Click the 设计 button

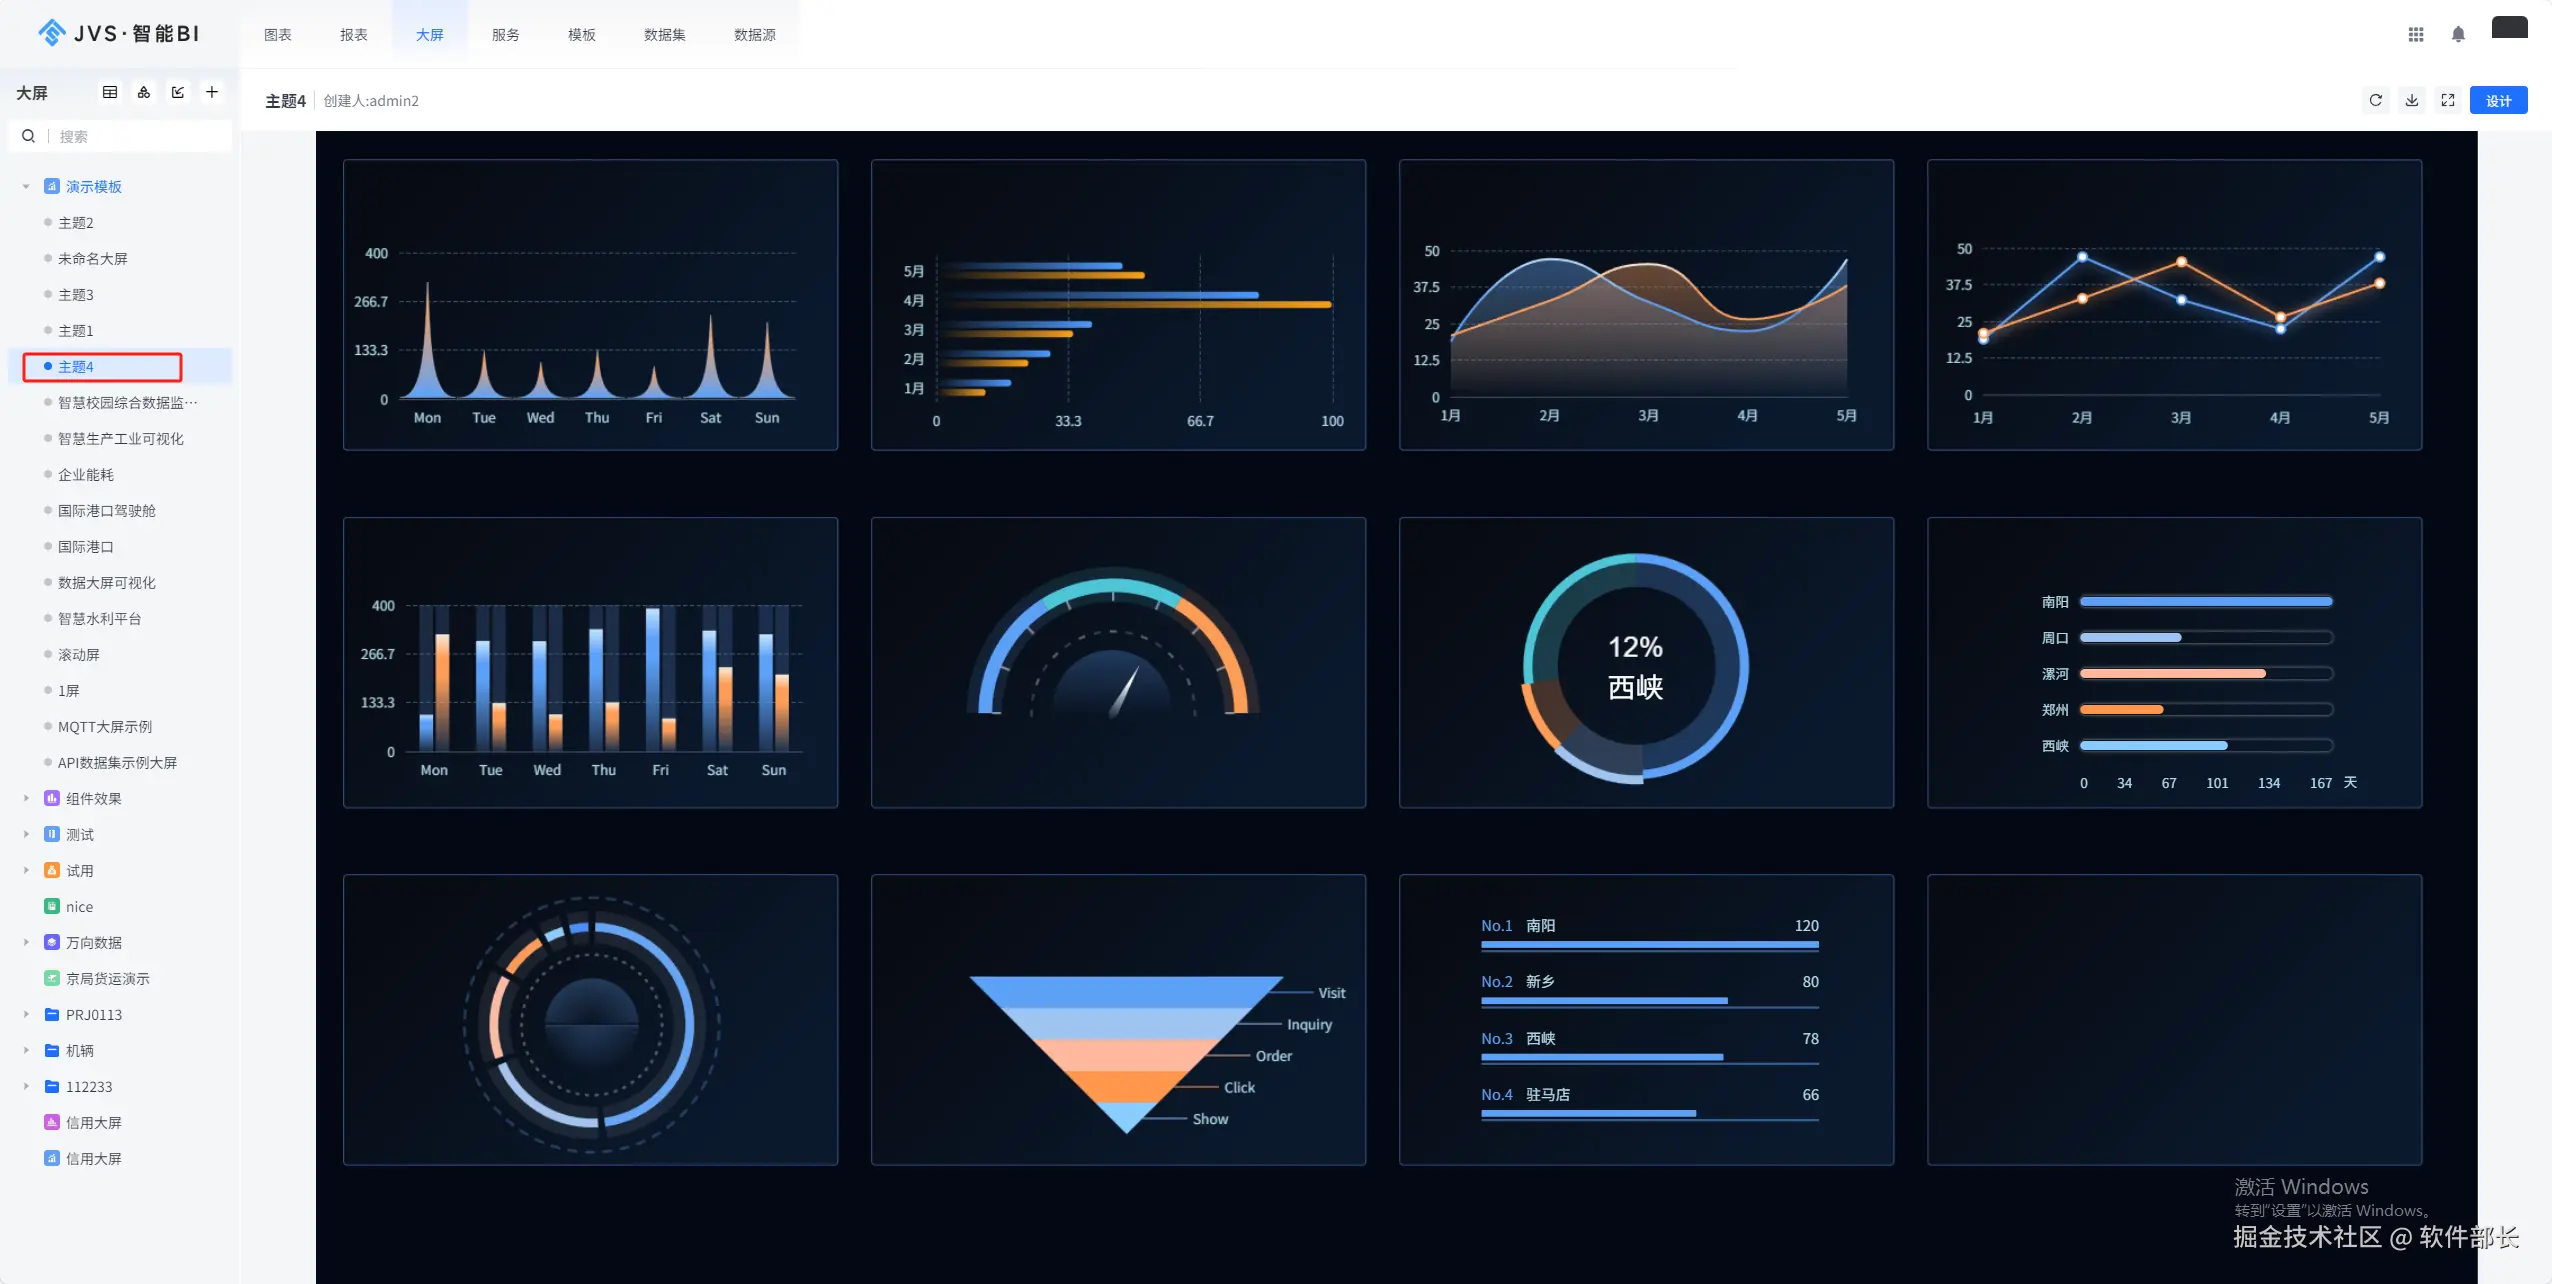(2498, 100)
